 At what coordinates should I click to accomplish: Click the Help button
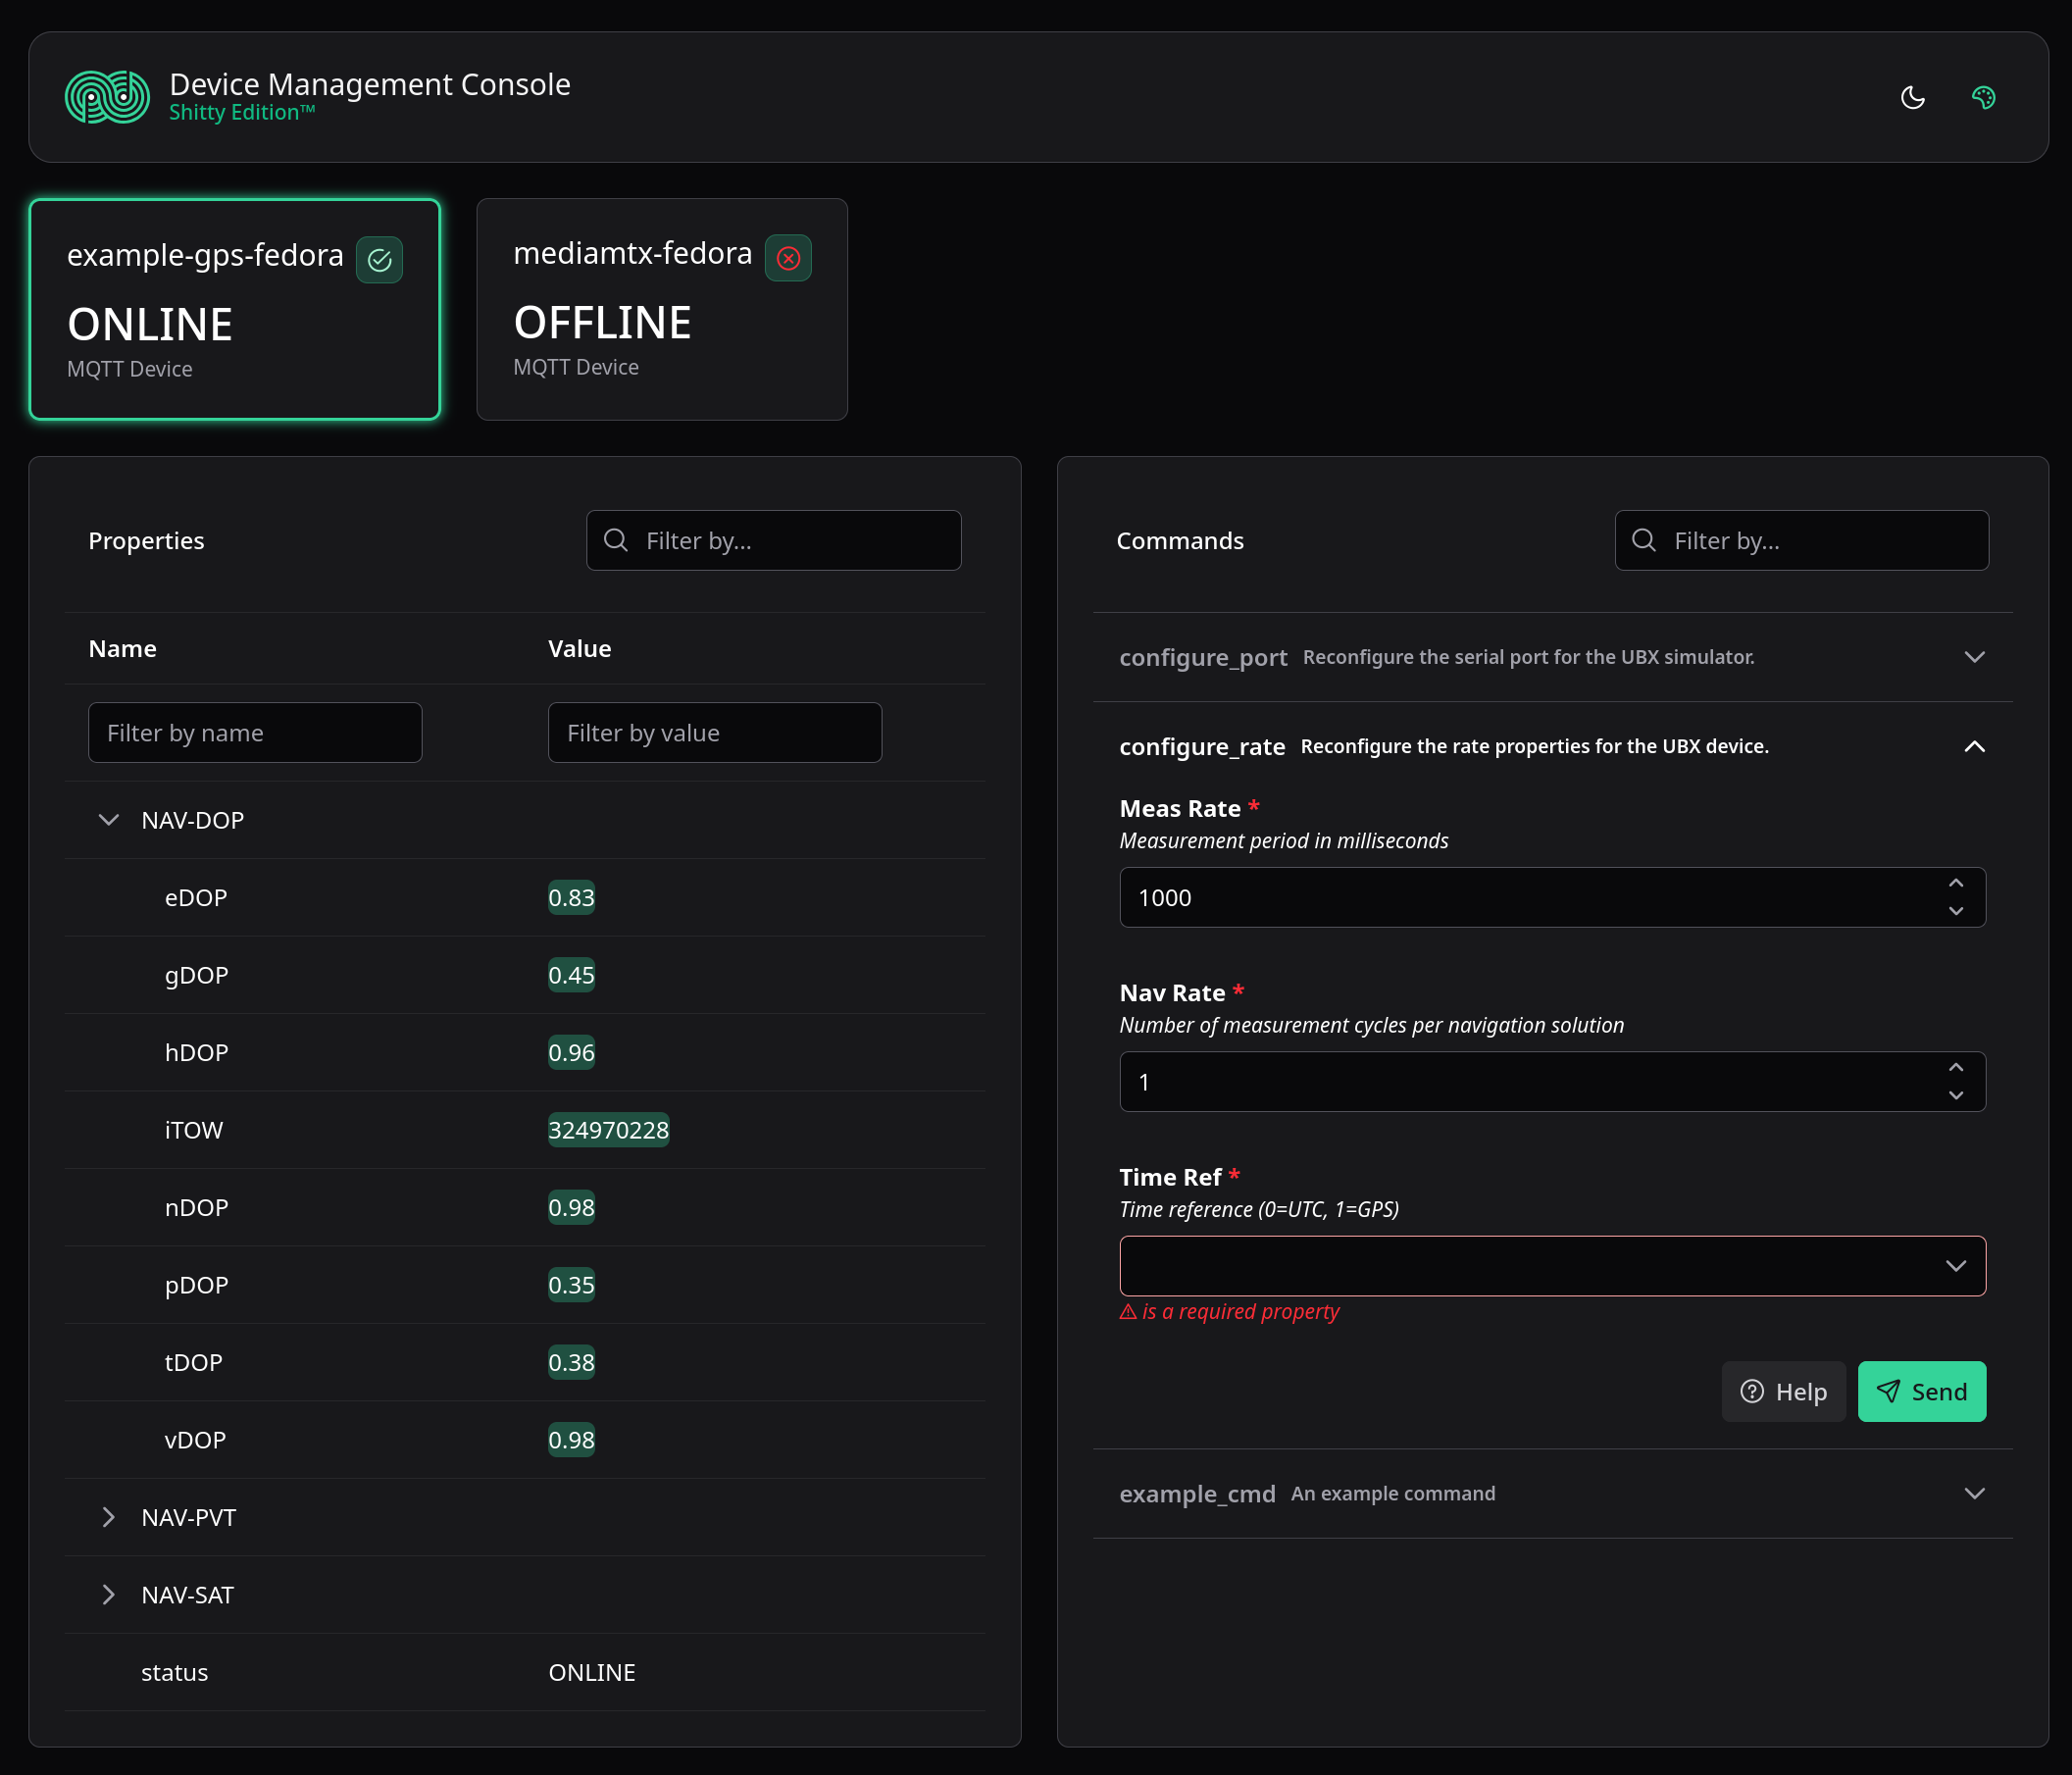pyautogui.click(x=1783, y=1391)
